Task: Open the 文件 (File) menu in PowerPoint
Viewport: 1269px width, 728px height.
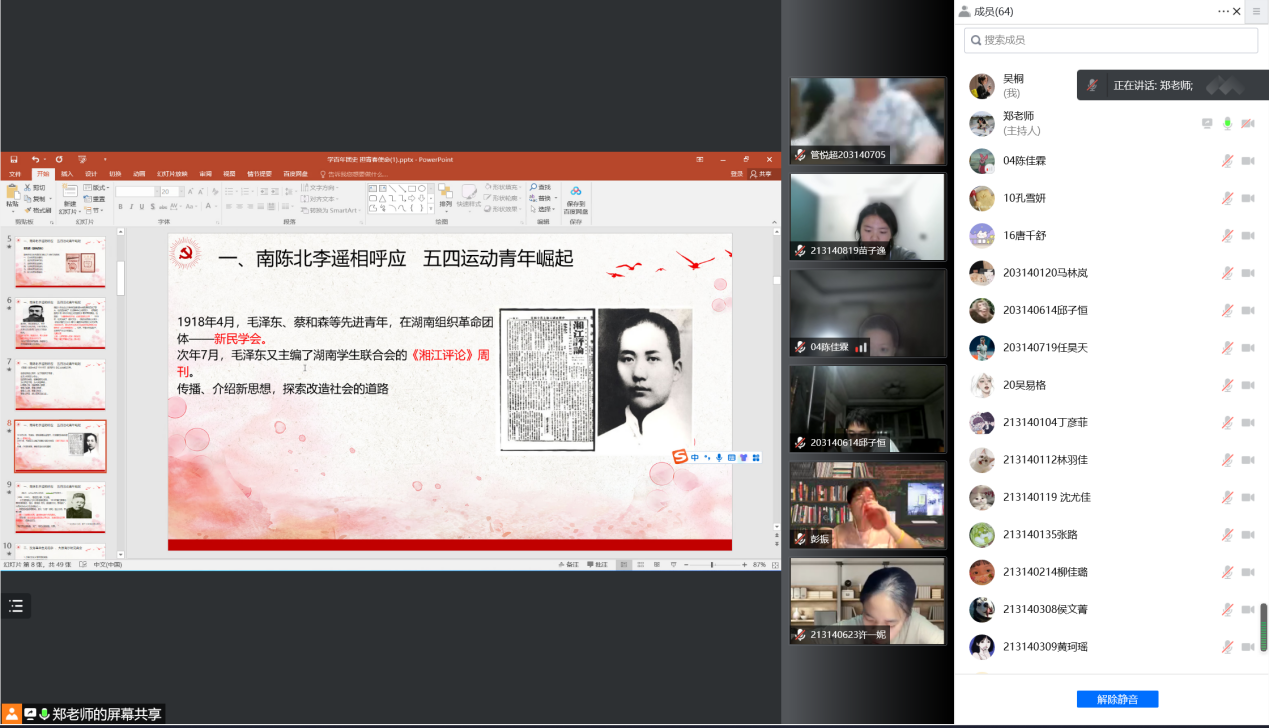Action: (15, 174)
